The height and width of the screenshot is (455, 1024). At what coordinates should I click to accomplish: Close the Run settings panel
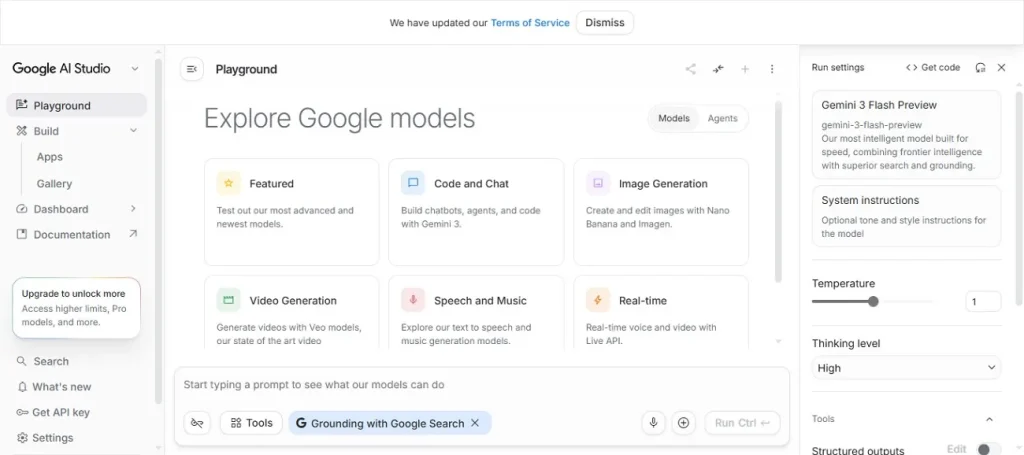pos(1001,67)
